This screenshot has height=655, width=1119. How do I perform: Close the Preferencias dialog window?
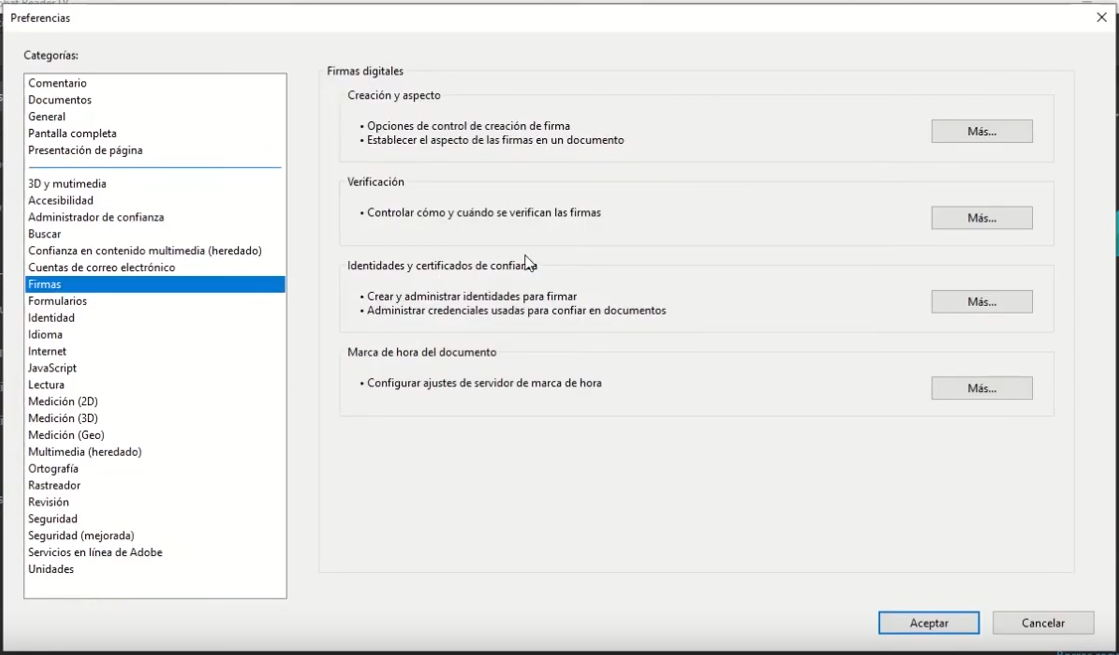pyautogui.click(x=1101, y=17)
